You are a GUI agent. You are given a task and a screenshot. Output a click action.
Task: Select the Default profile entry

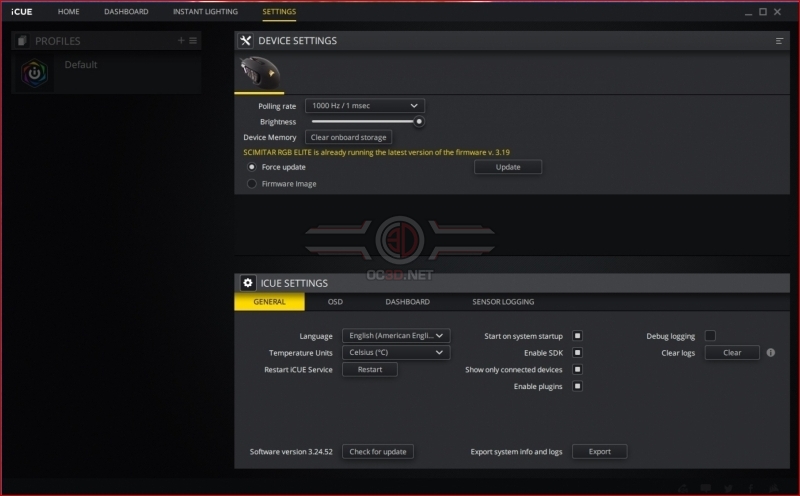pyautogui.click(x=106, y=73)
